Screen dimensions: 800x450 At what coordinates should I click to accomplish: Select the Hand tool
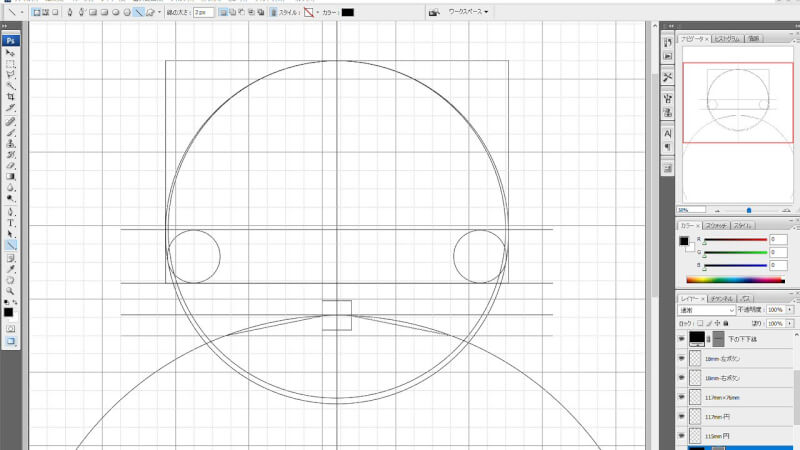(10, 281)
